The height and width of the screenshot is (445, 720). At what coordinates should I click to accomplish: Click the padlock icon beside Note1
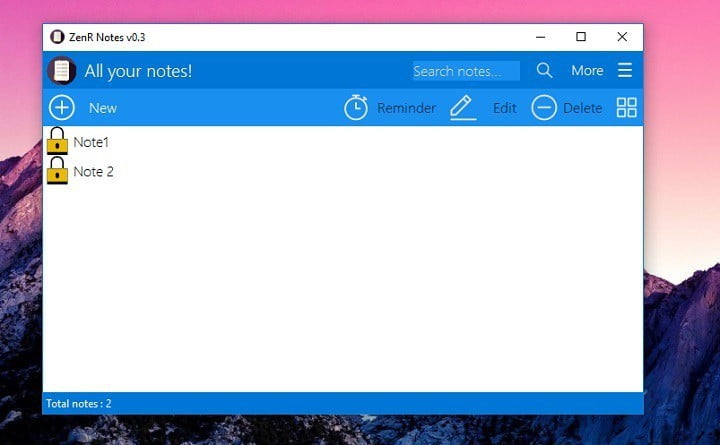(57, 142)
